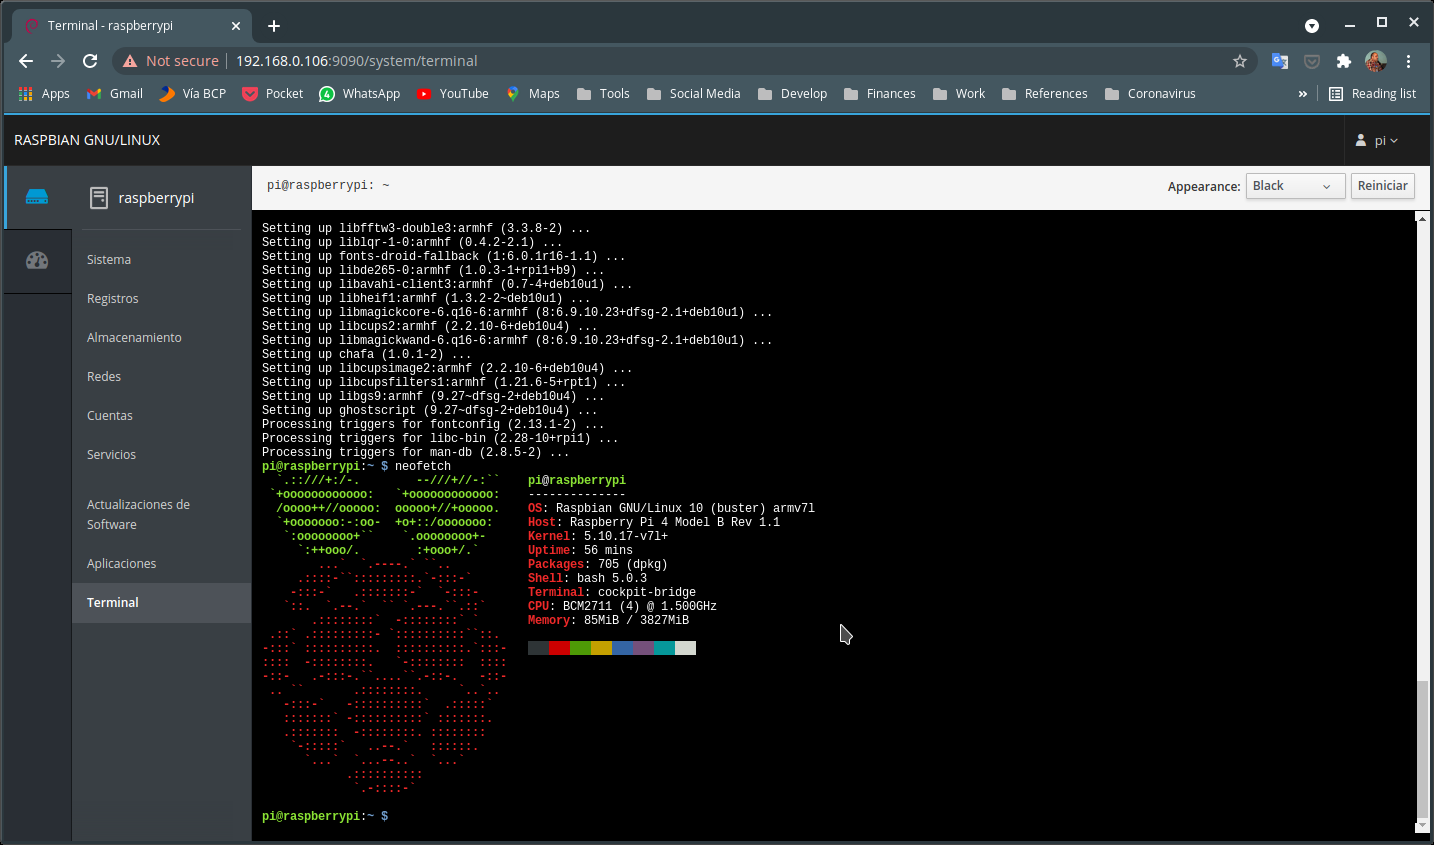Open the dashboard gauge icon
This screenshot has height=845, width=1434.
pyautogui.click(x=37, y=261)
